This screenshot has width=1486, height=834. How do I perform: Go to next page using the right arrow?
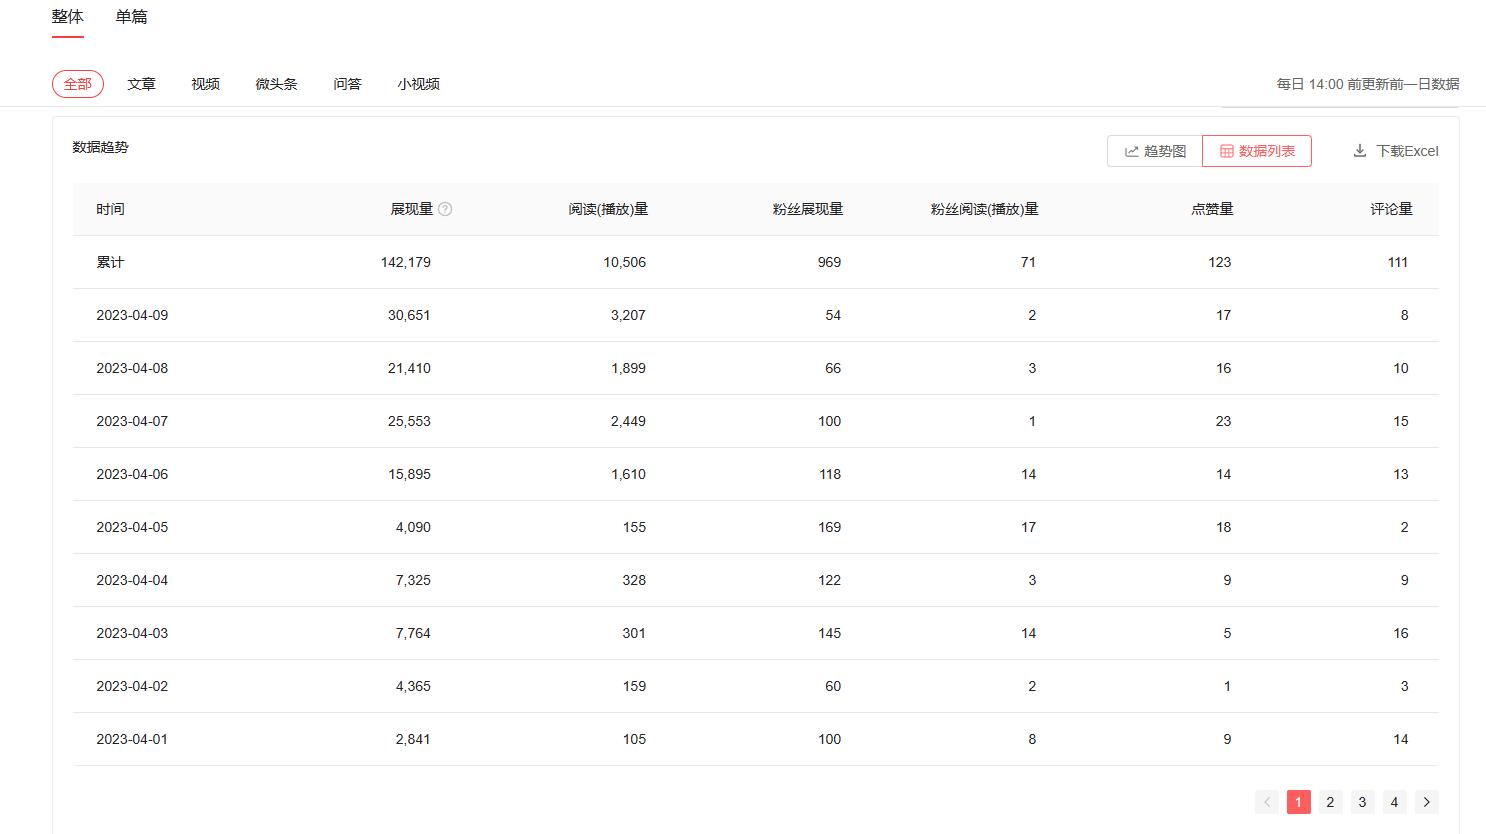pos(1426,801)
